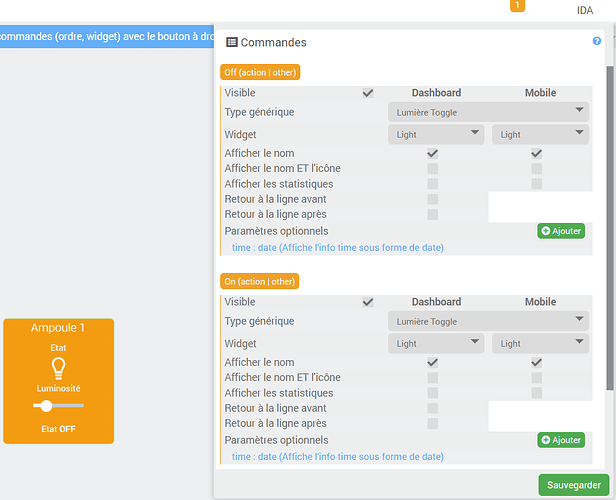Viewport: 616px width, 500px height.
Task: Open Type générique dropdown in Off section
Action: point(488,112)
